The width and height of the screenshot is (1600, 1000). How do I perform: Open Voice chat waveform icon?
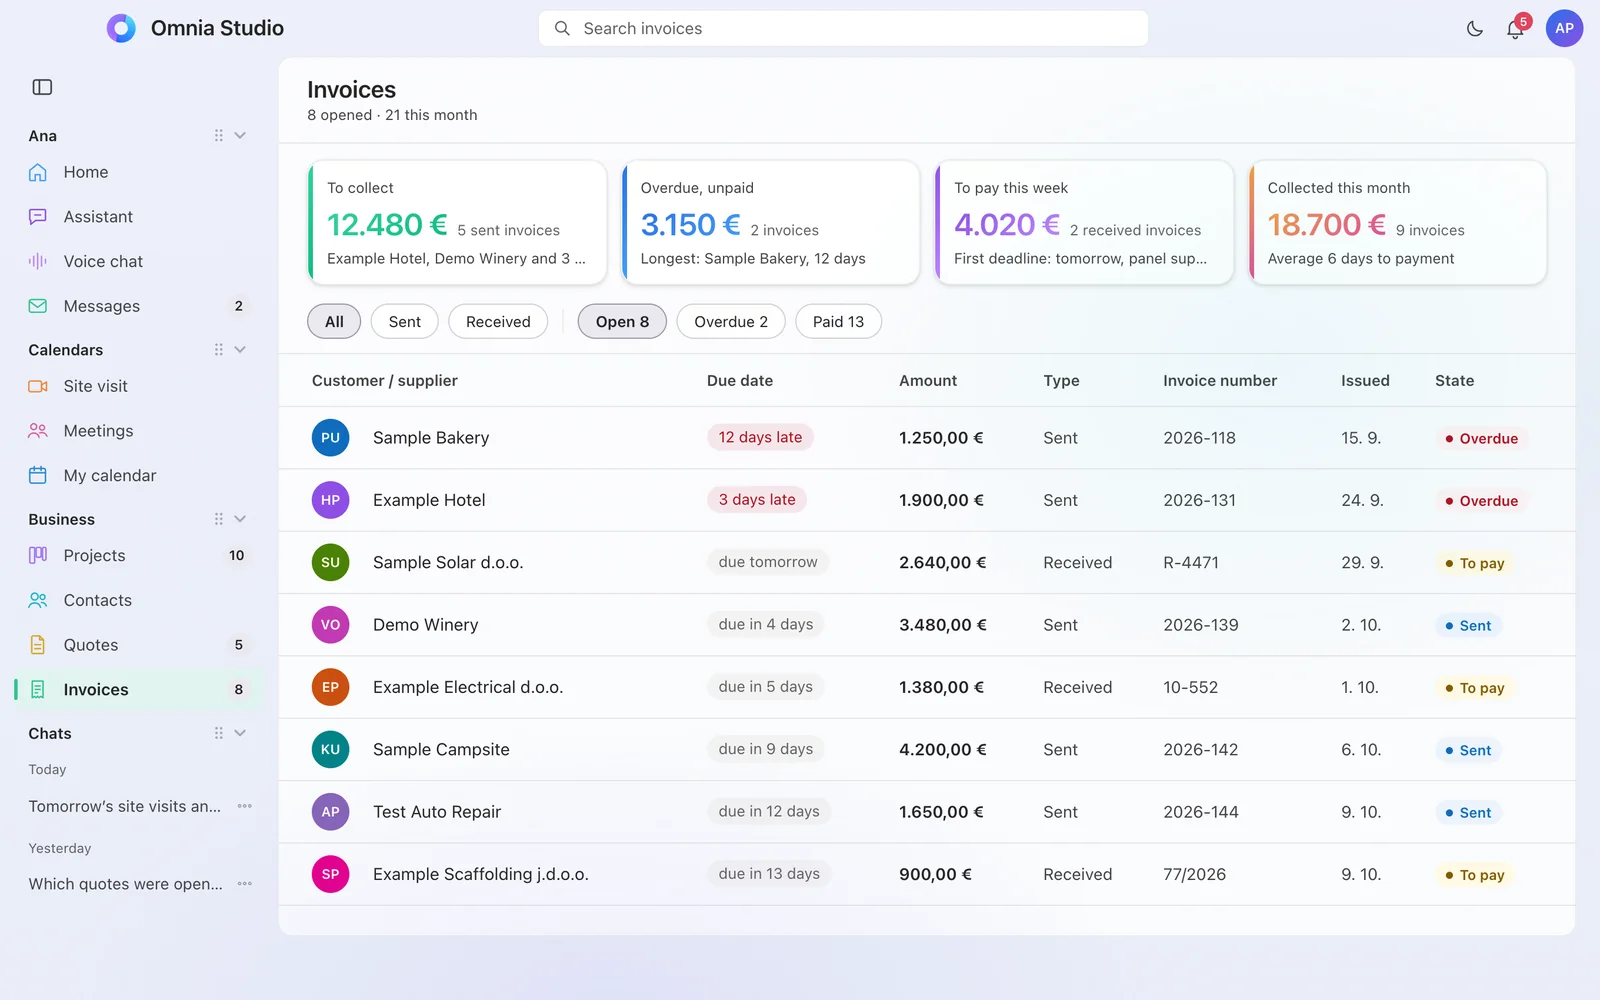pos(38,261)
